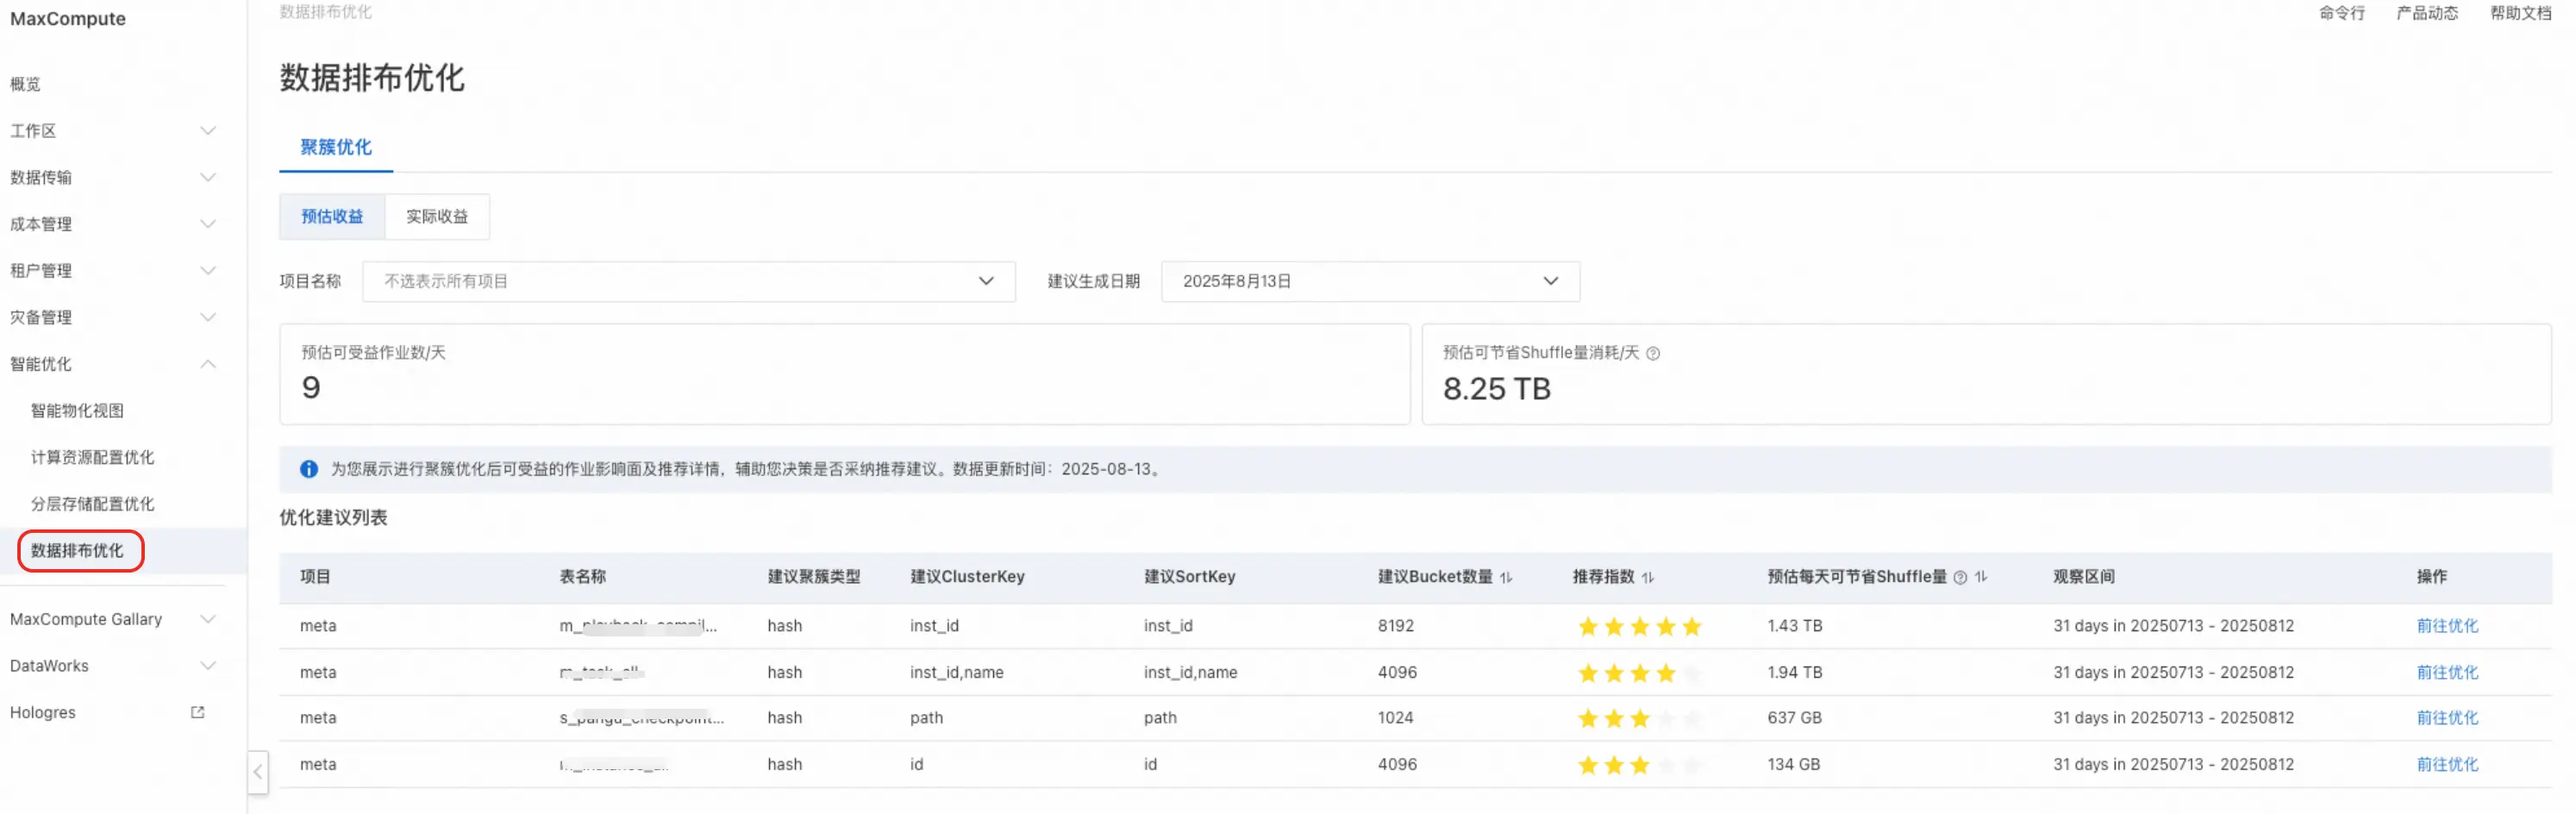Select the 聚簇优化 tab
The width and height of the screenshot is (2576, 814).
[336, 147]
